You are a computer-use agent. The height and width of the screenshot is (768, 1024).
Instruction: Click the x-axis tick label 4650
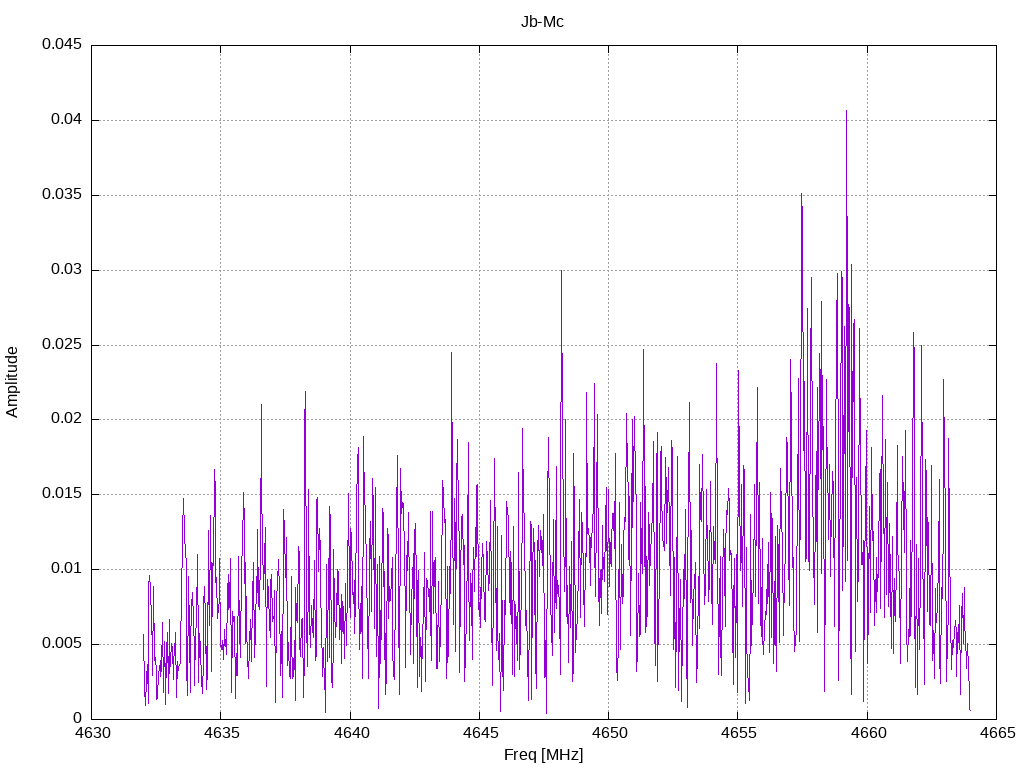[x=609, y=733]
